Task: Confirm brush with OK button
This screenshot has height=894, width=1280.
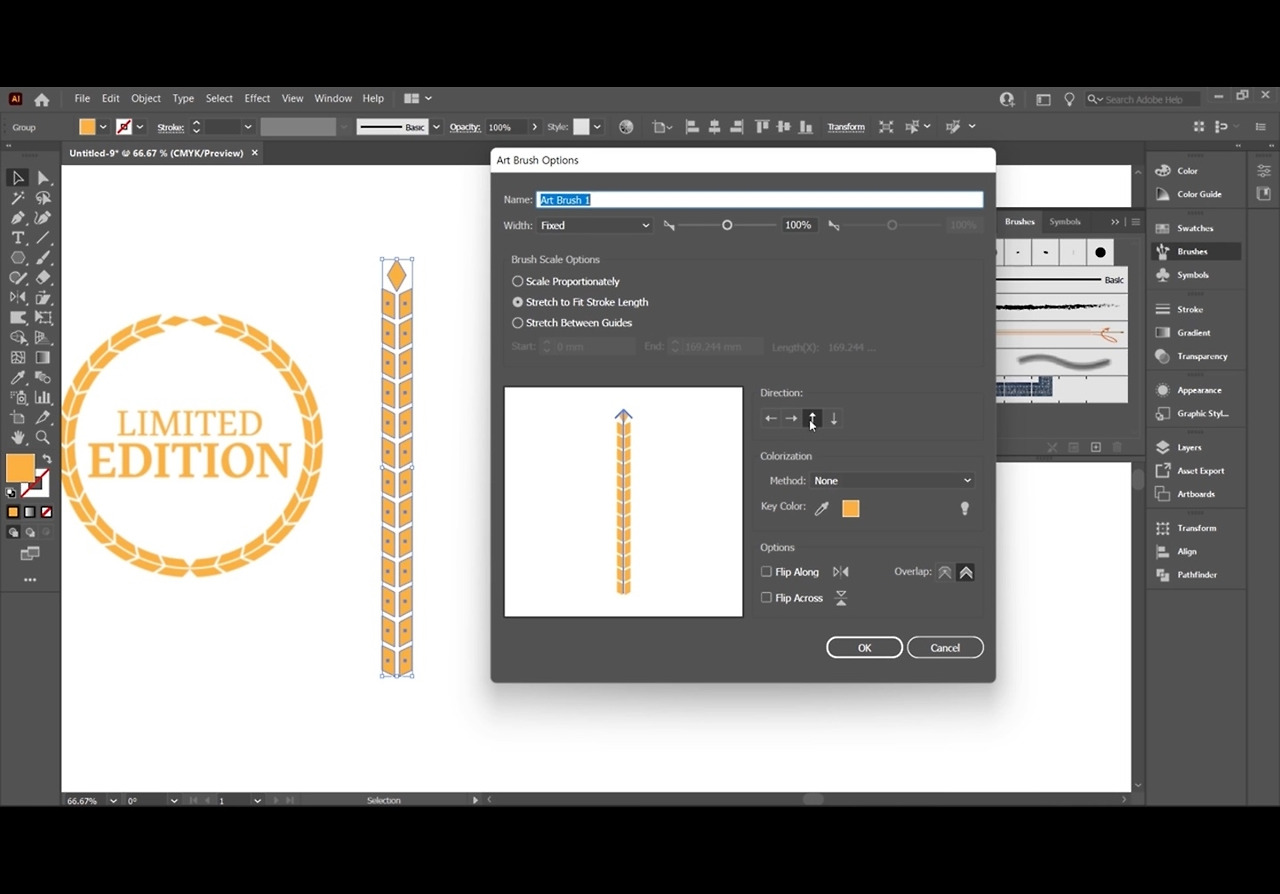Action: pos(865,648)
